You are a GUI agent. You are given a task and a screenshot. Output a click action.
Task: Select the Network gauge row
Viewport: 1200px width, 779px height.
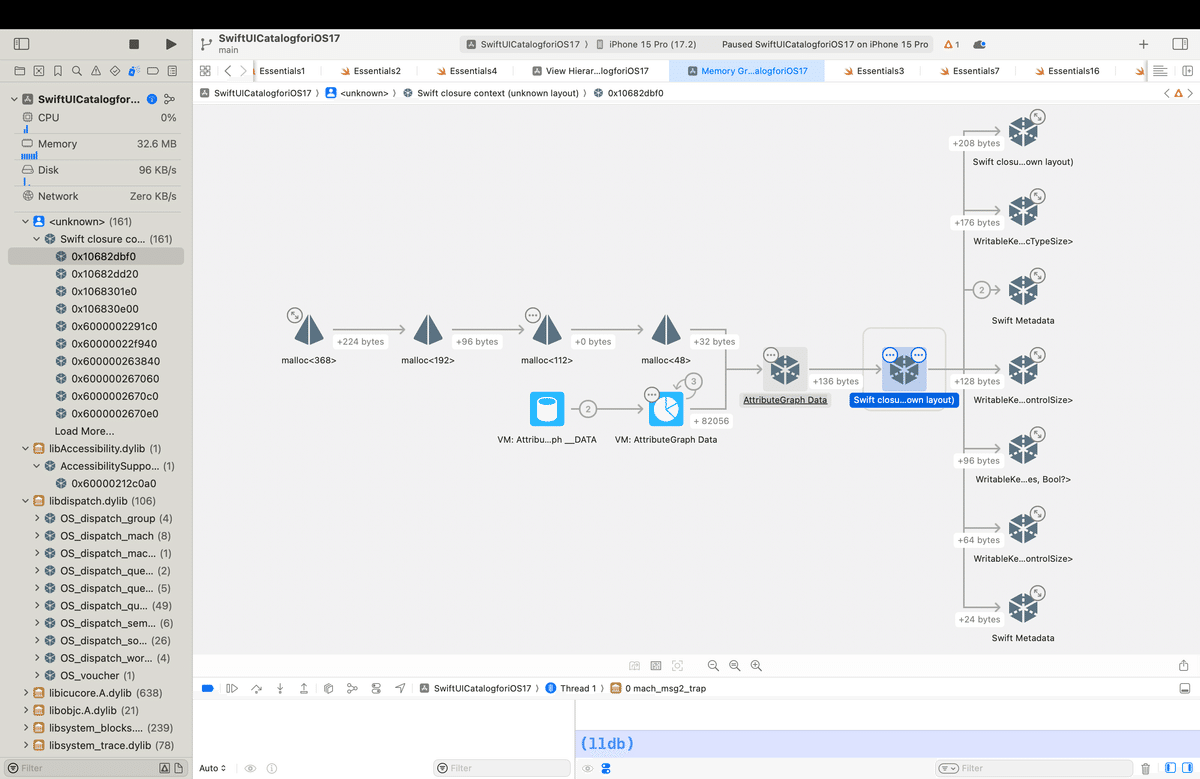pyautogui.click(x=96, y=196)
